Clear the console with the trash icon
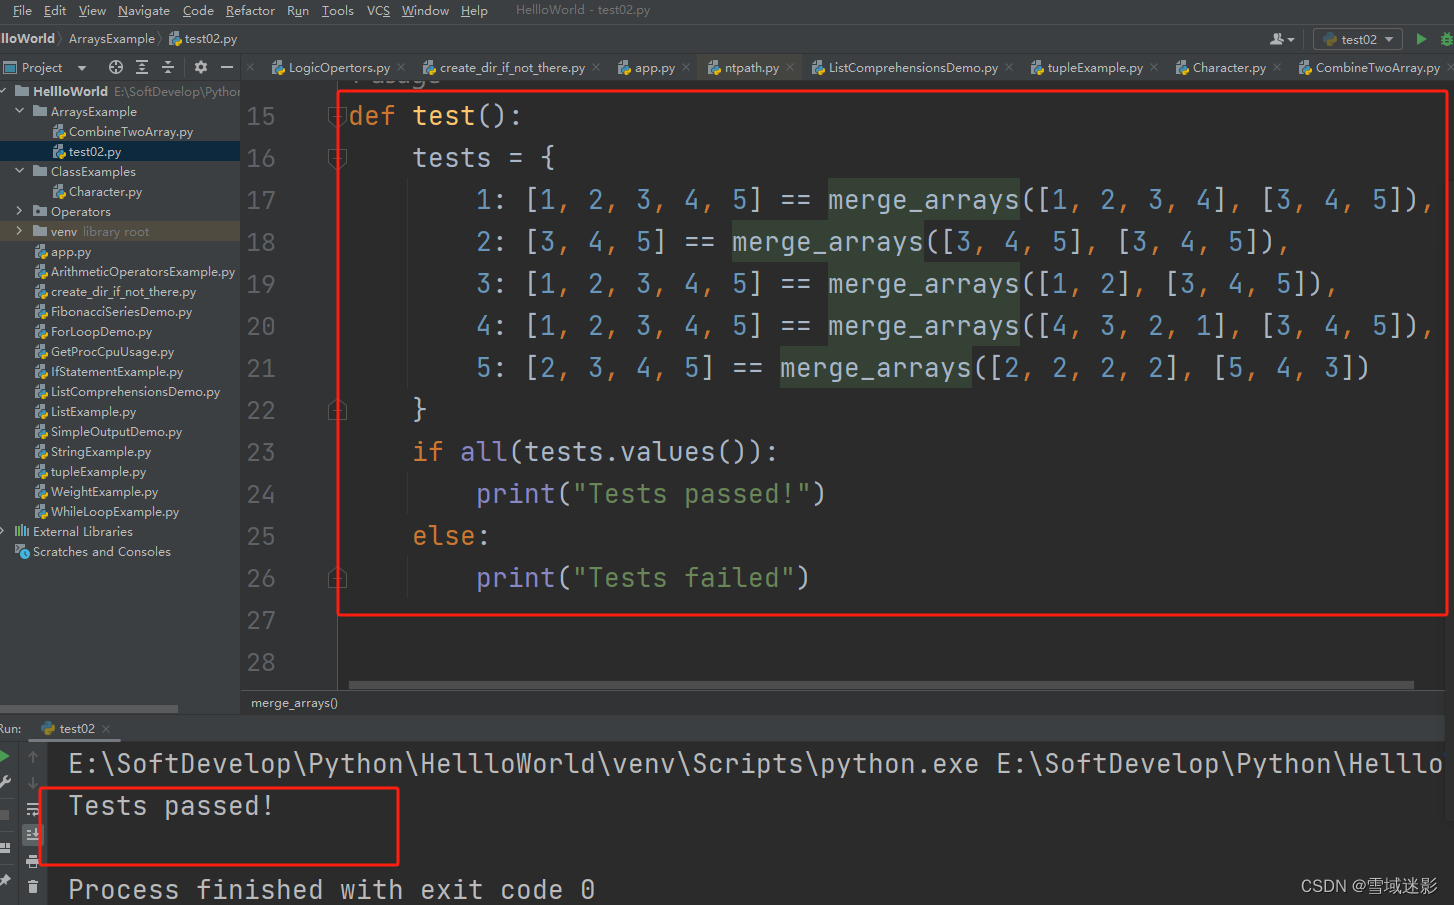 pos(33,886)
